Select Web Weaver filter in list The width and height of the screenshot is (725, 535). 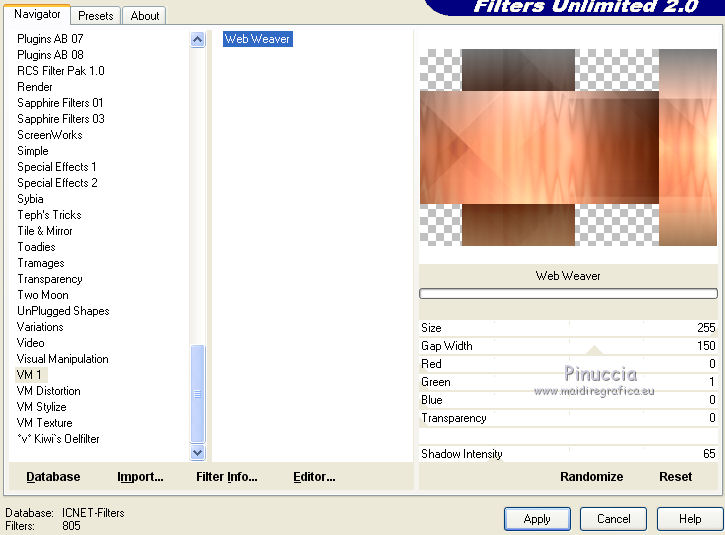click(x=258, y=39)
